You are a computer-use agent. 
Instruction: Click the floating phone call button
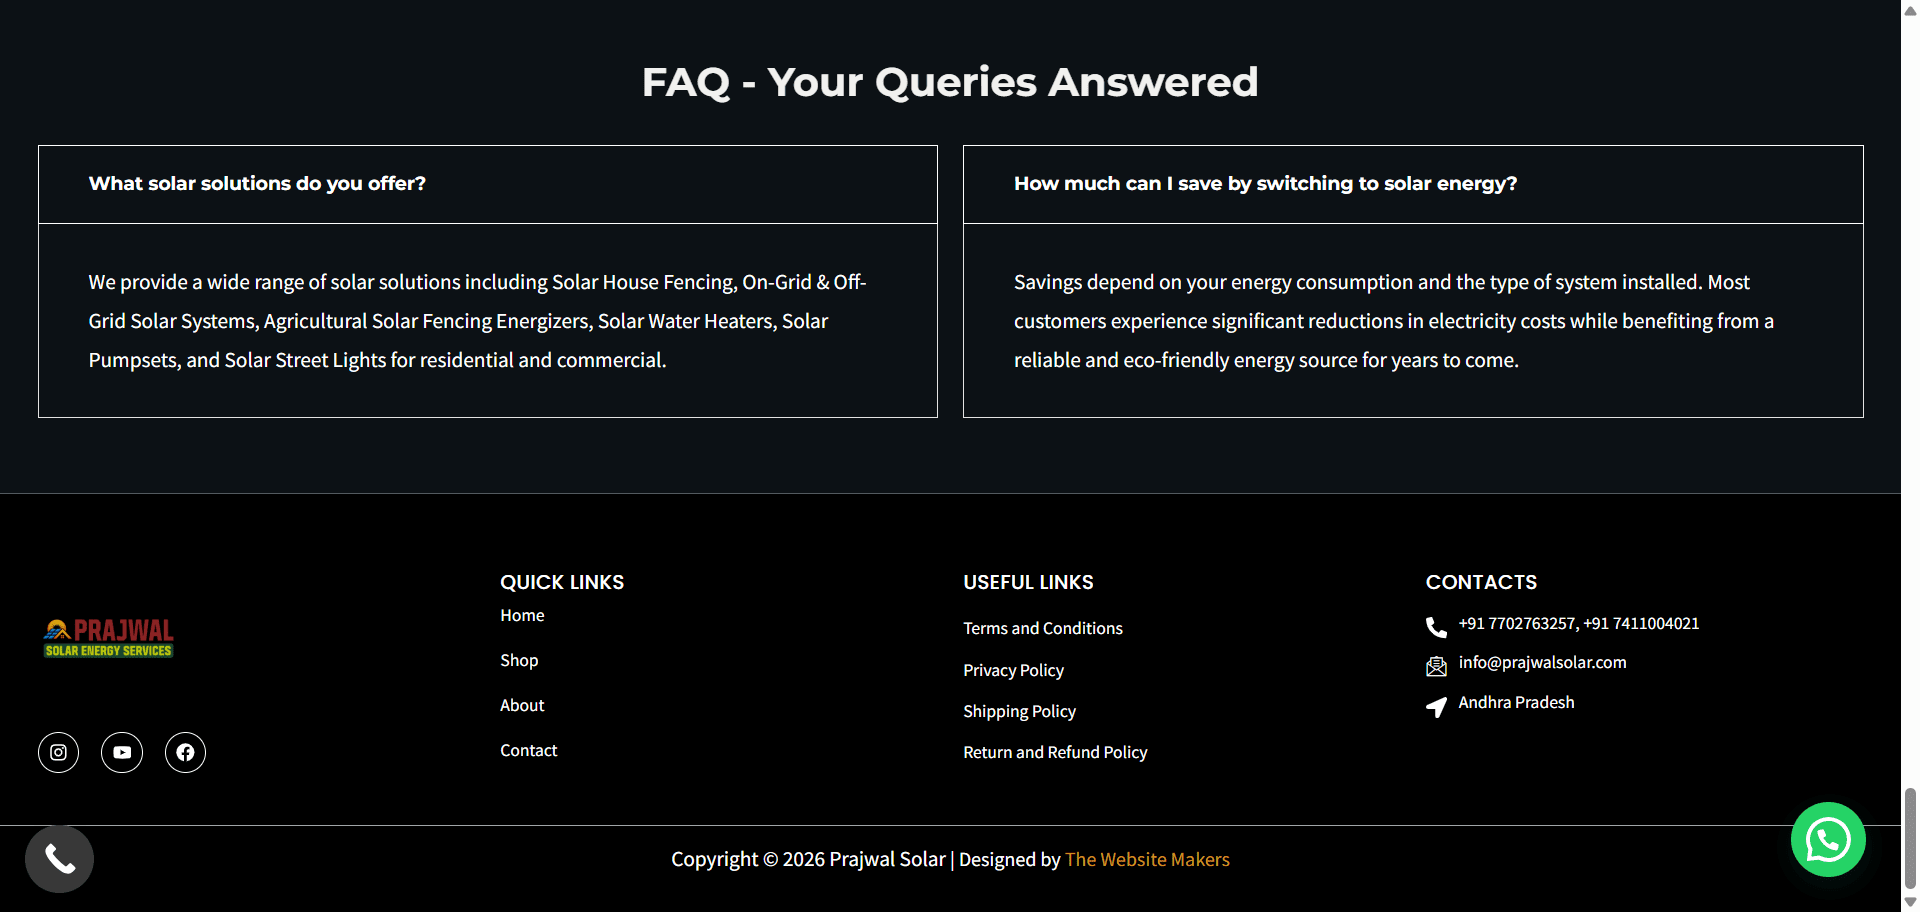tap(59, 859)
